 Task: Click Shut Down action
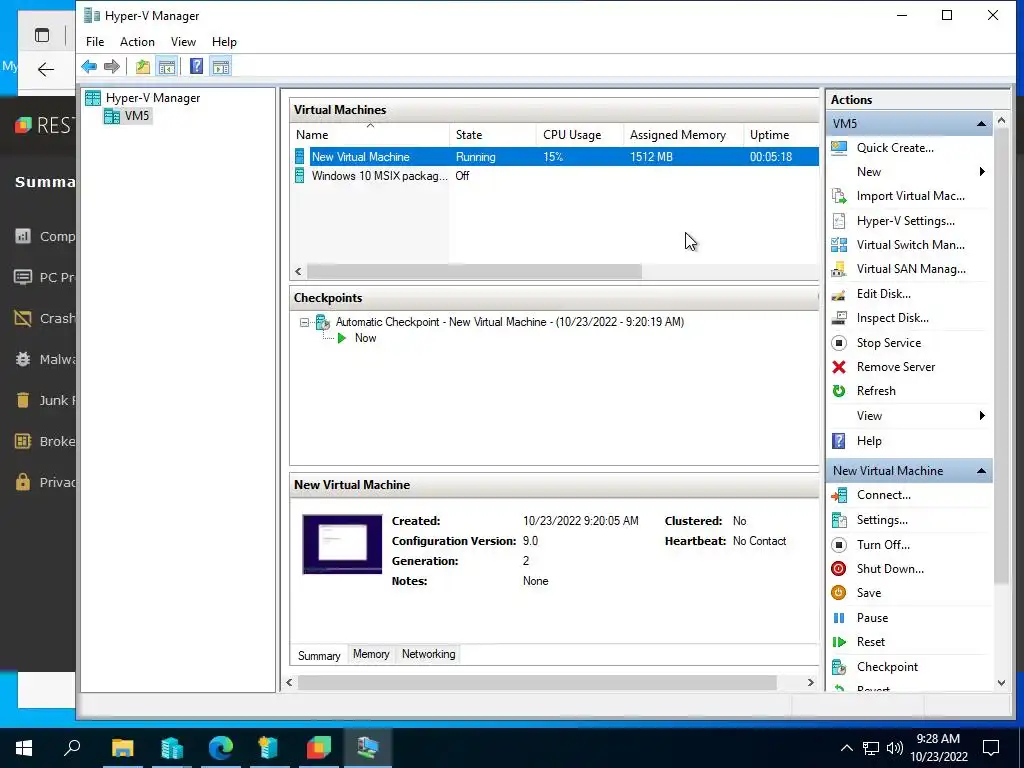(x=890, y=569)
